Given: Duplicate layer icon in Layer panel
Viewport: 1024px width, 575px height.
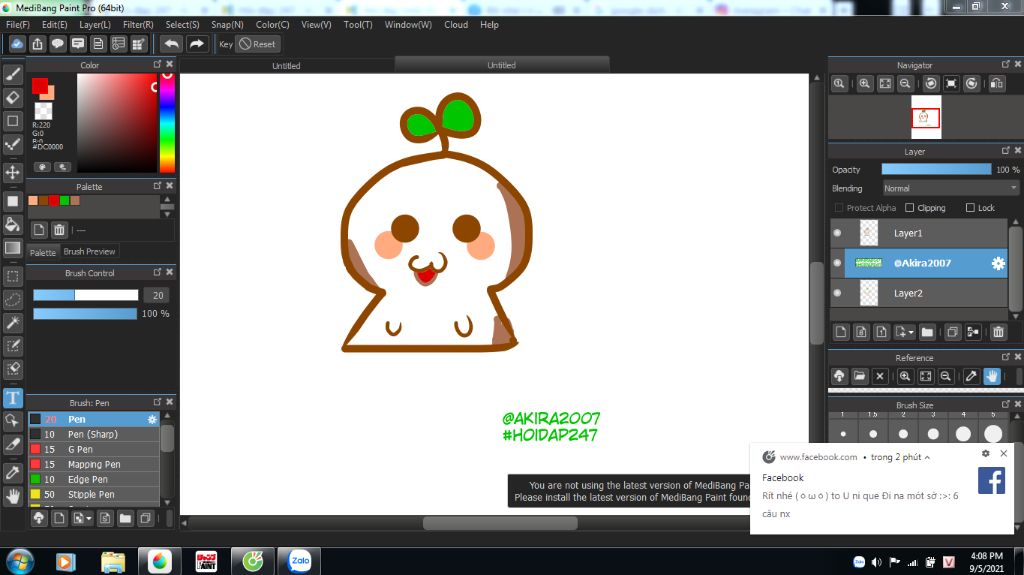Looking at the screenshot, I should [952, 332].
